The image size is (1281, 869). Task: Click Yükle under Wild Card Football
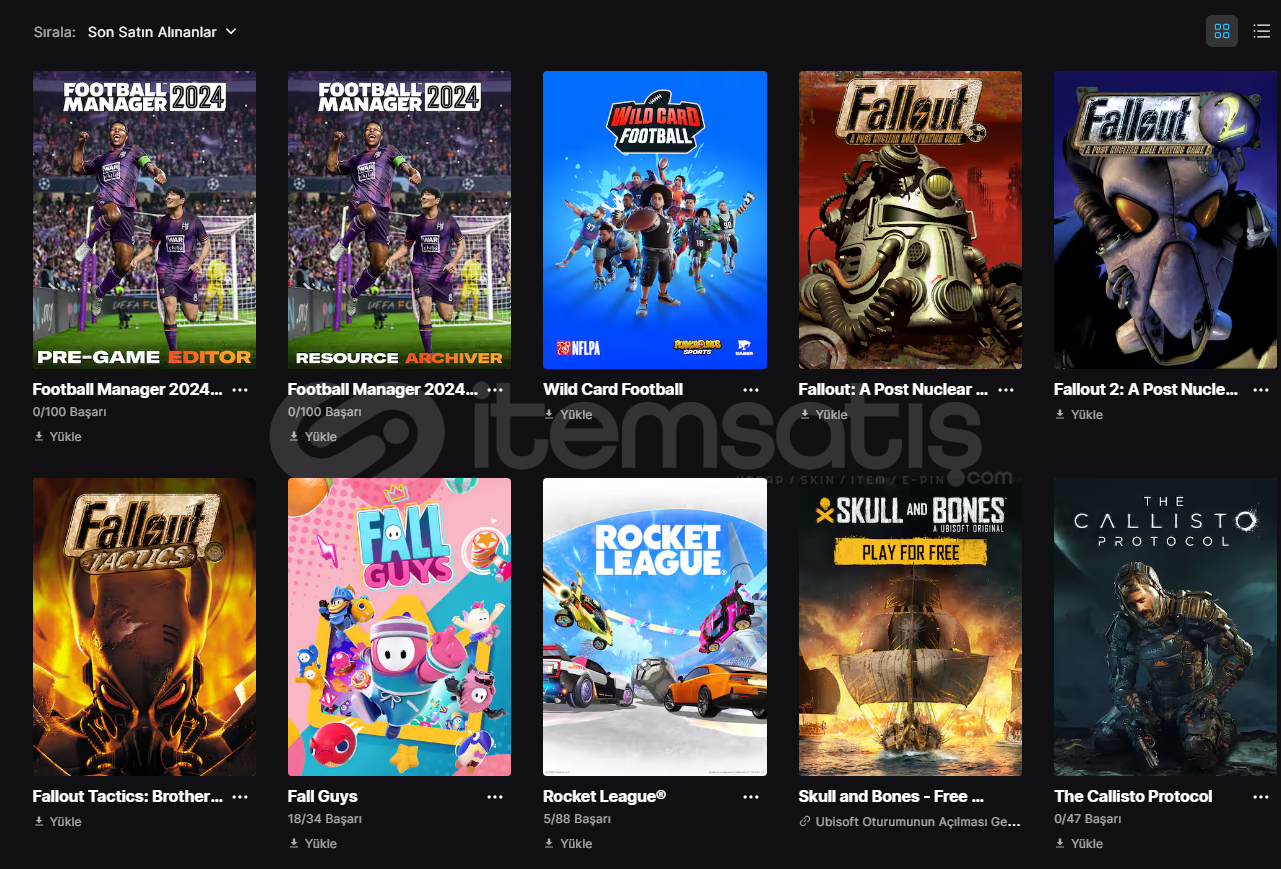pyautogui.click(x=568, y=415)
